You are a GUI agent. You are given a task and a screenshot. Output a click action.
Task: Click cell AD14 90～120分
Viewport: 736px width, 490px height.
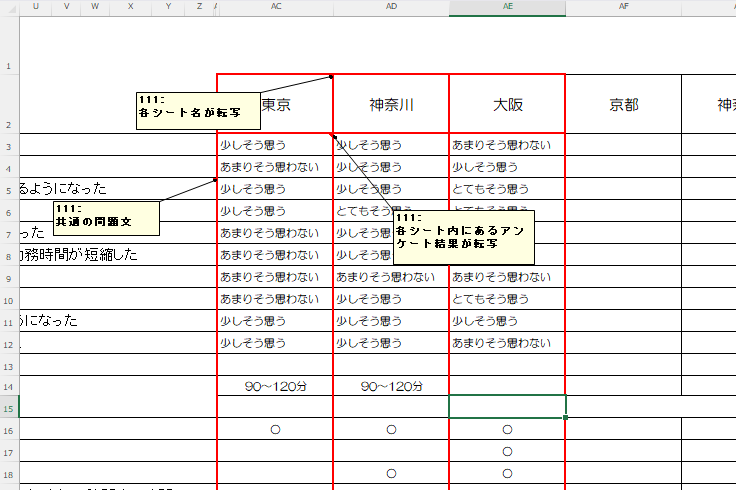click(391, 386)
